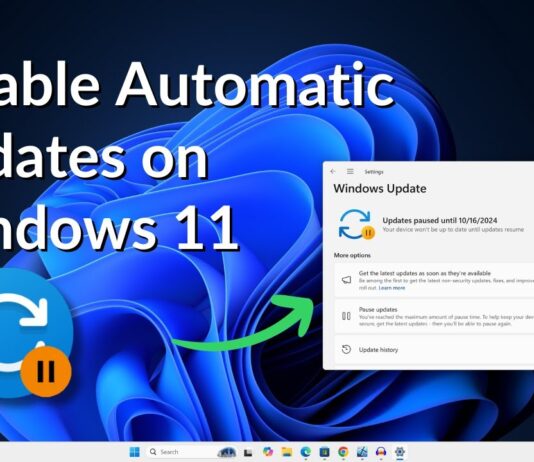Click the 'Updates paused until 10/16/2024' text

point(440,220)
